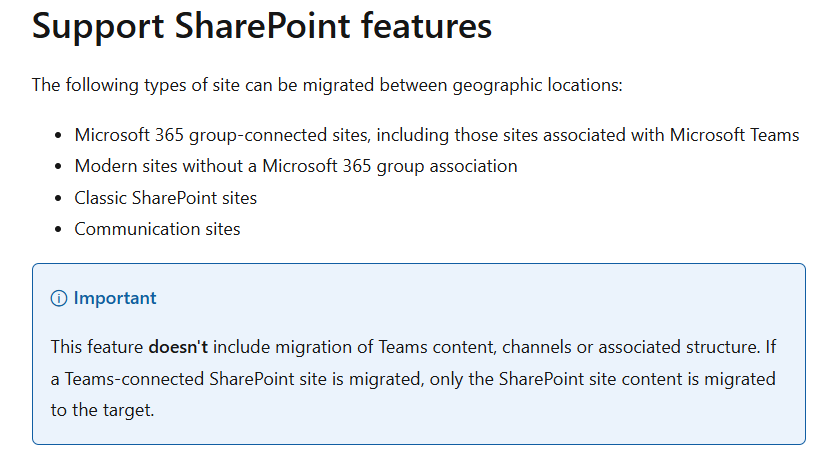Click the 'Important' alert label
Image resolution: width=832 pixels, height=460 pixels.
(115, 298)
